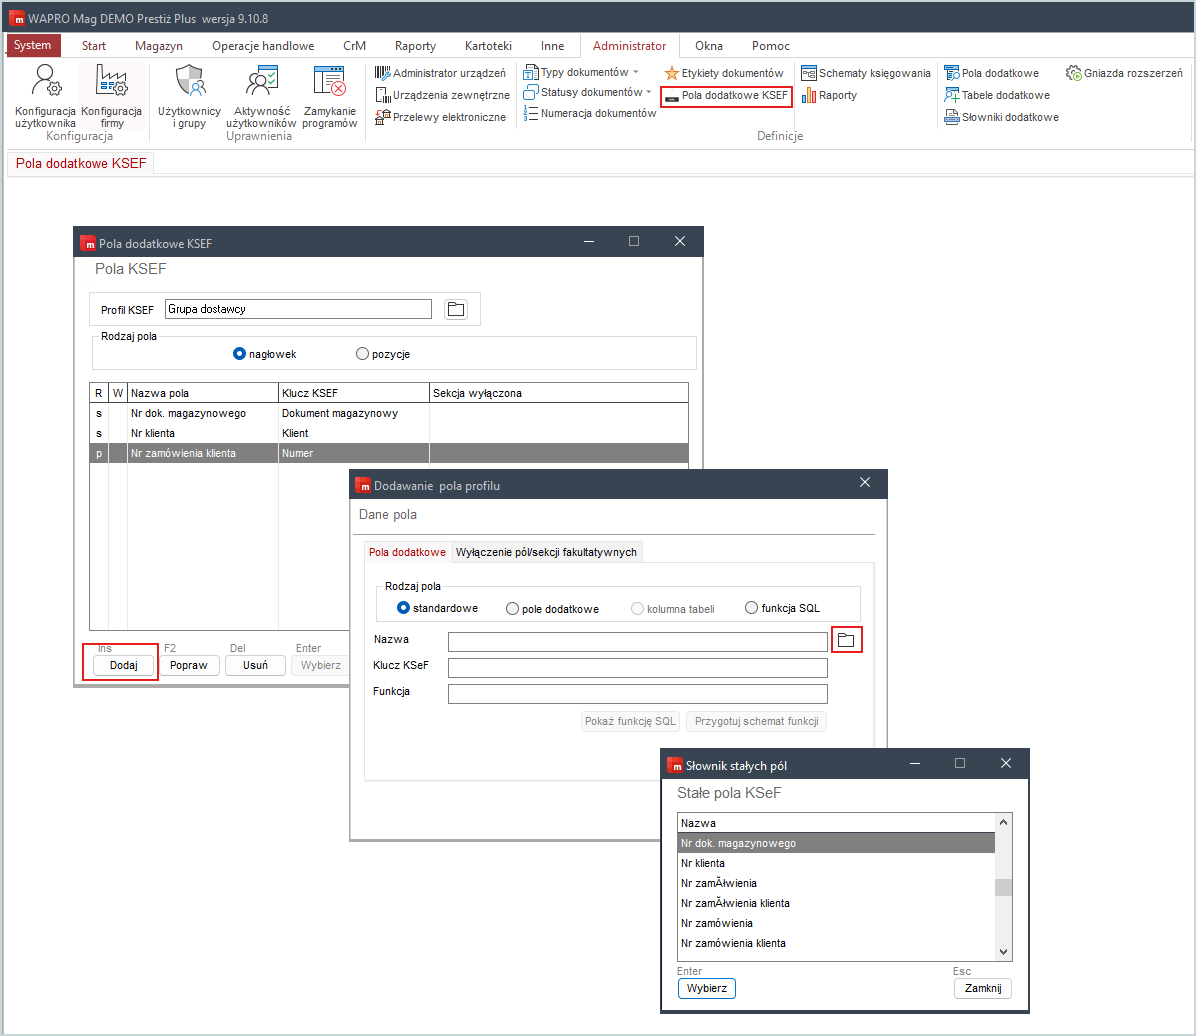Click Zamykanie programów icon
The width and height of the screenshot is (1196, 1036).
(329, 82)
